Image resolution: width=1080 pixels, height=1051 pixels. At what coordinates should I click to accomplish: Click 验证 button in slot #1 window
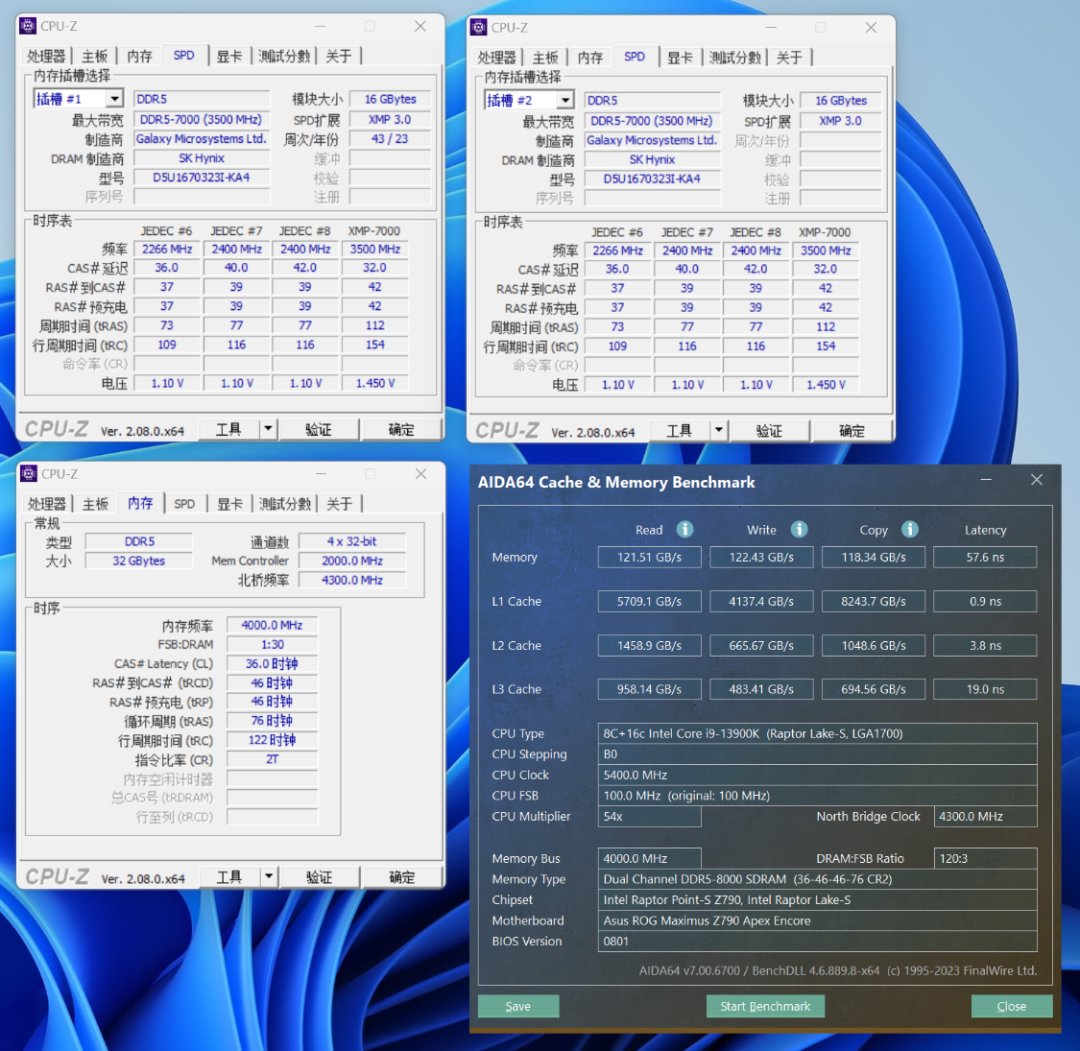(318, 430)
